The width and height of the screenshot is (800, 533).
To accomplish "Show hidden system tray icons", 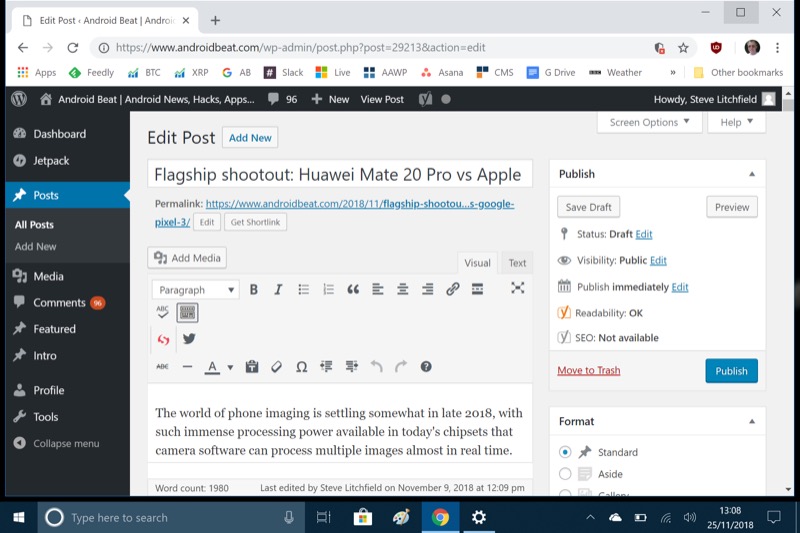I will point(590,517).
